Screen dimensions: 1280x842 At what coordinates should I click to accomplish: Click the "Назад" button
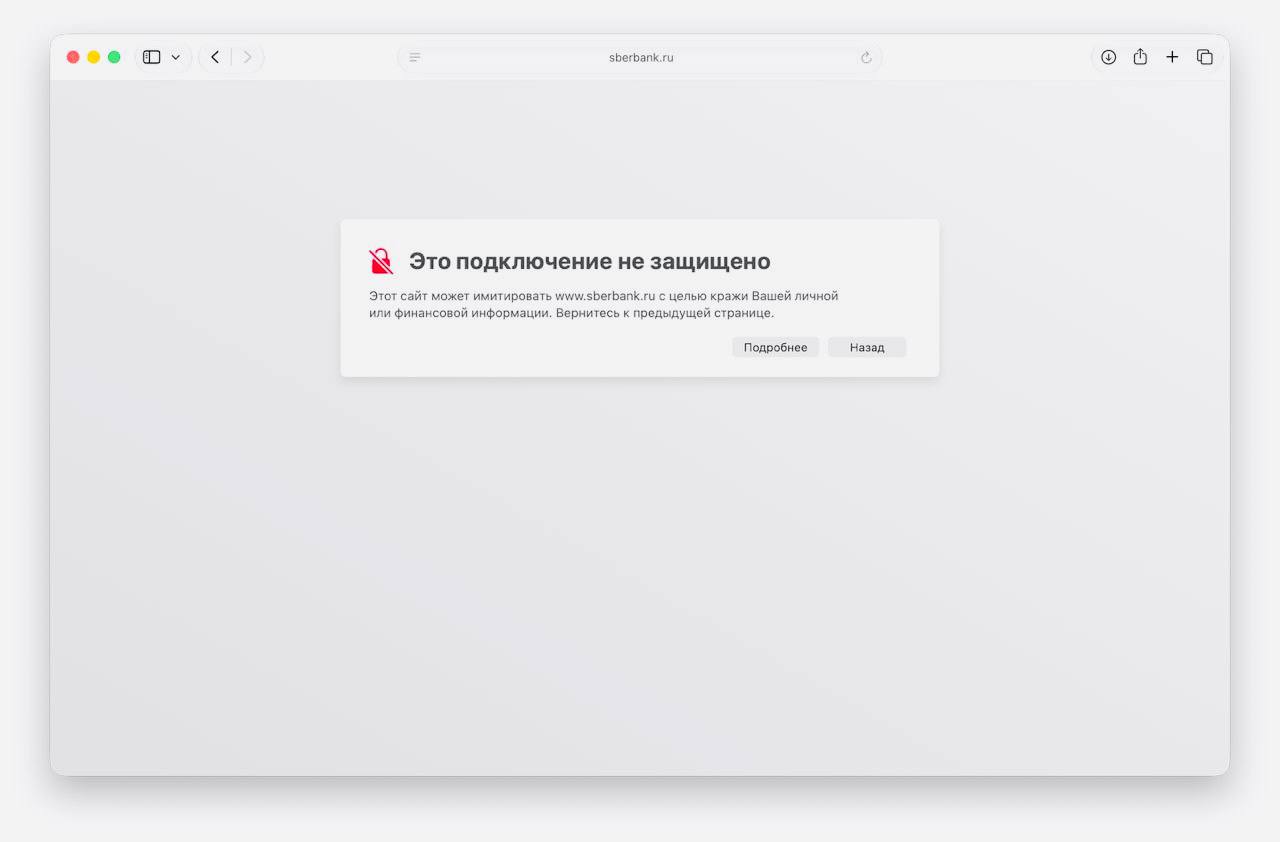867,347
